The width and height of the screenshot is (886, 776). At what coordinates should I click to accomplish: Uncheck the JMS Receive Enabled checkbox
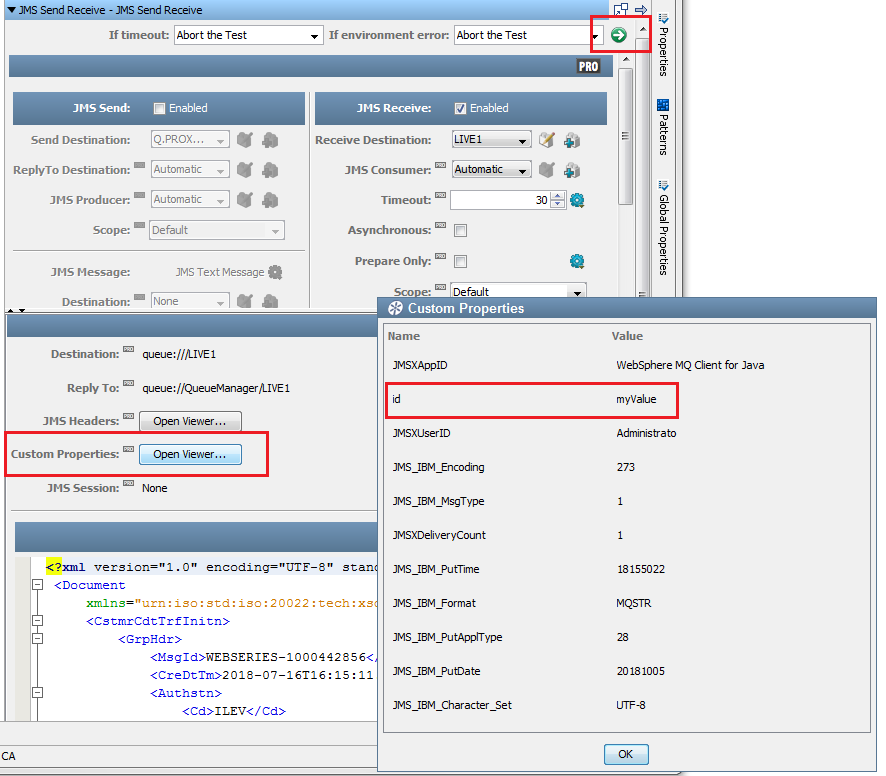[x=460, y=108]
